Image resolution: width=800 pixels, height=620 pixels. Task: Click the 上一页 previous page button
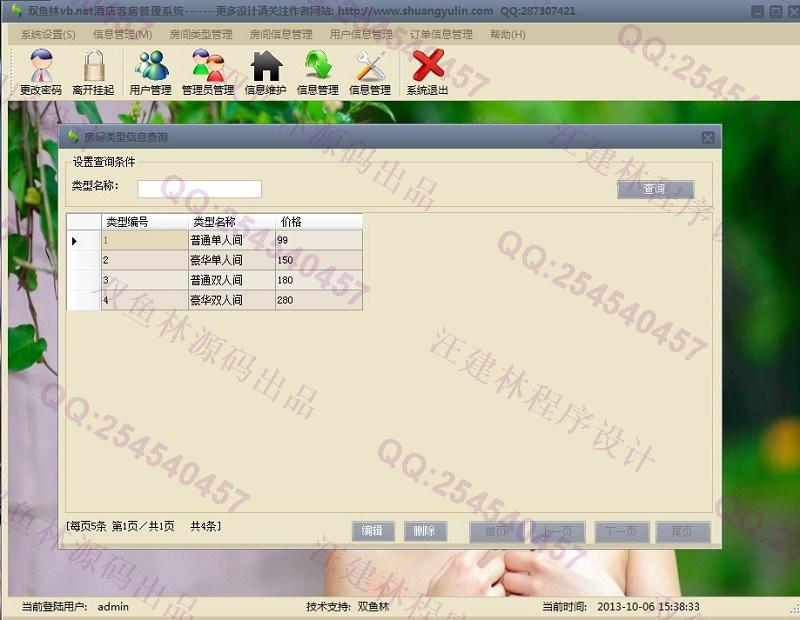pyautogui.click(x=558, y=532)
